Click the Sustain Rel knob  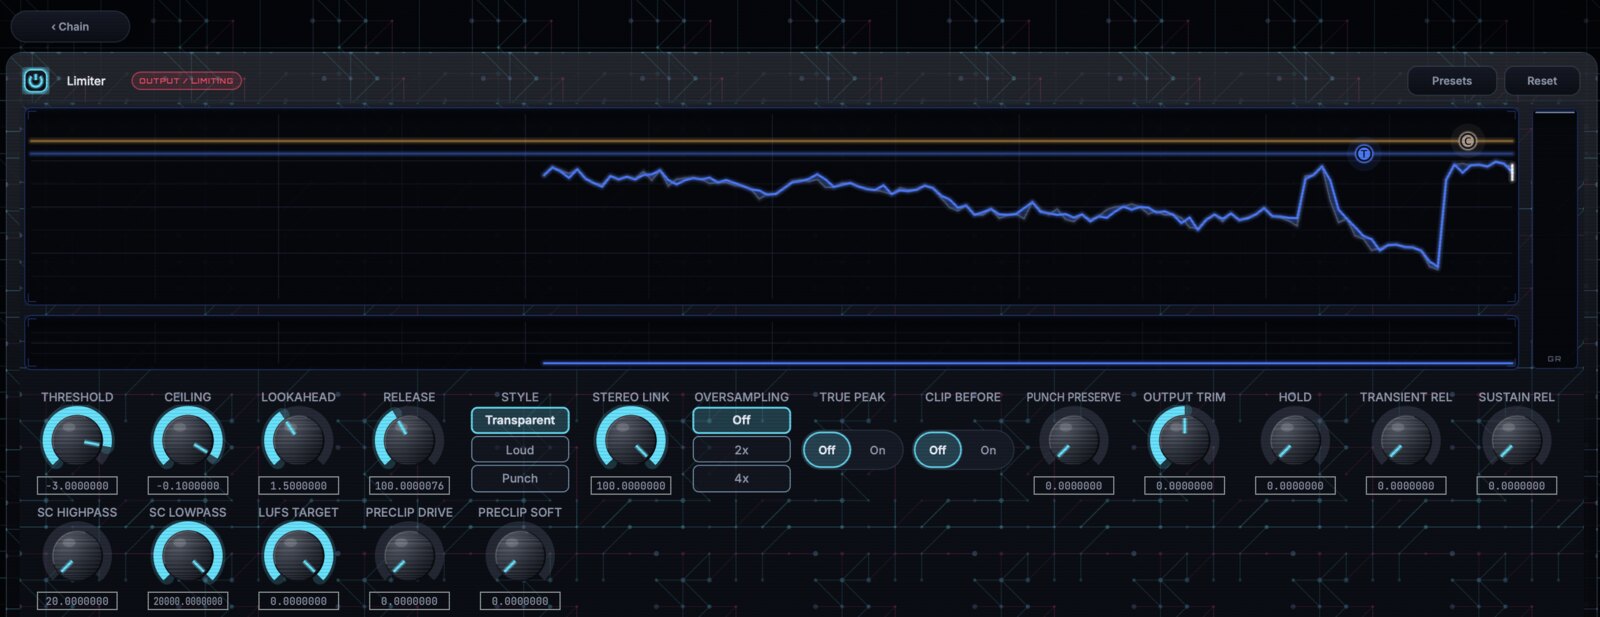1516,440
